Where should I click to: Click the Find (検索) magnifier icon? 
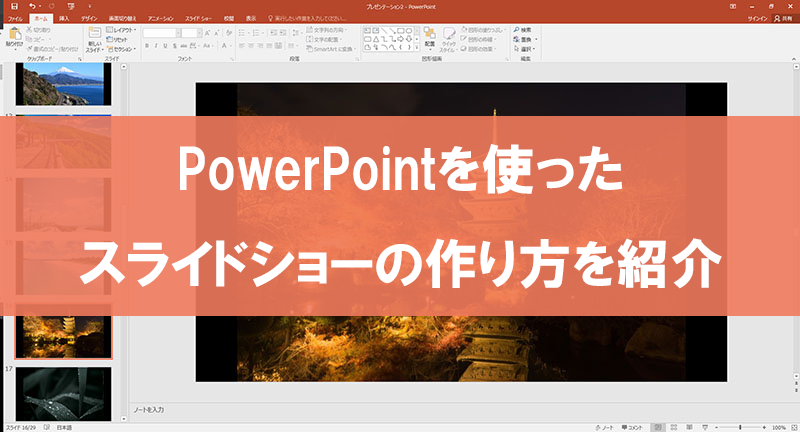coord(516,30)
